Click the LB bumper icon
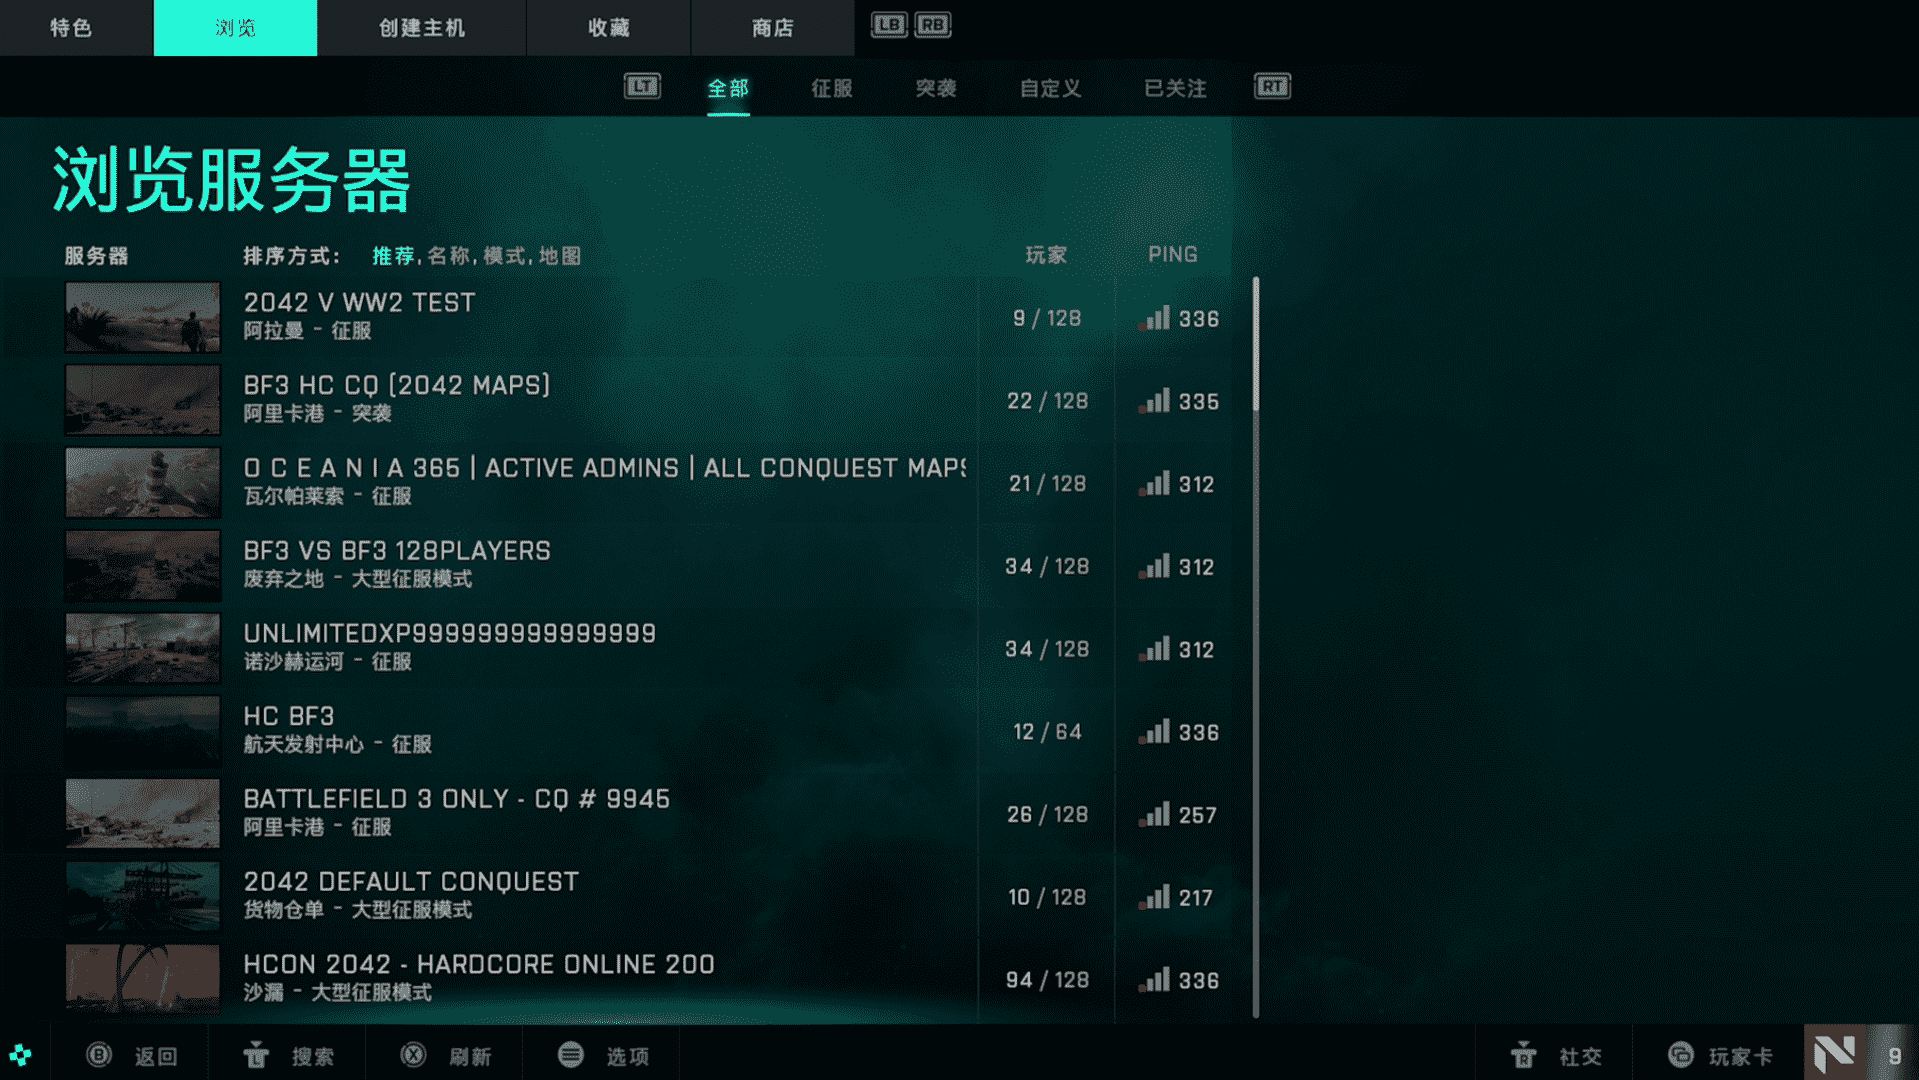The image size is (1919, 1080). pyautogui.click(x=889, y=25)
